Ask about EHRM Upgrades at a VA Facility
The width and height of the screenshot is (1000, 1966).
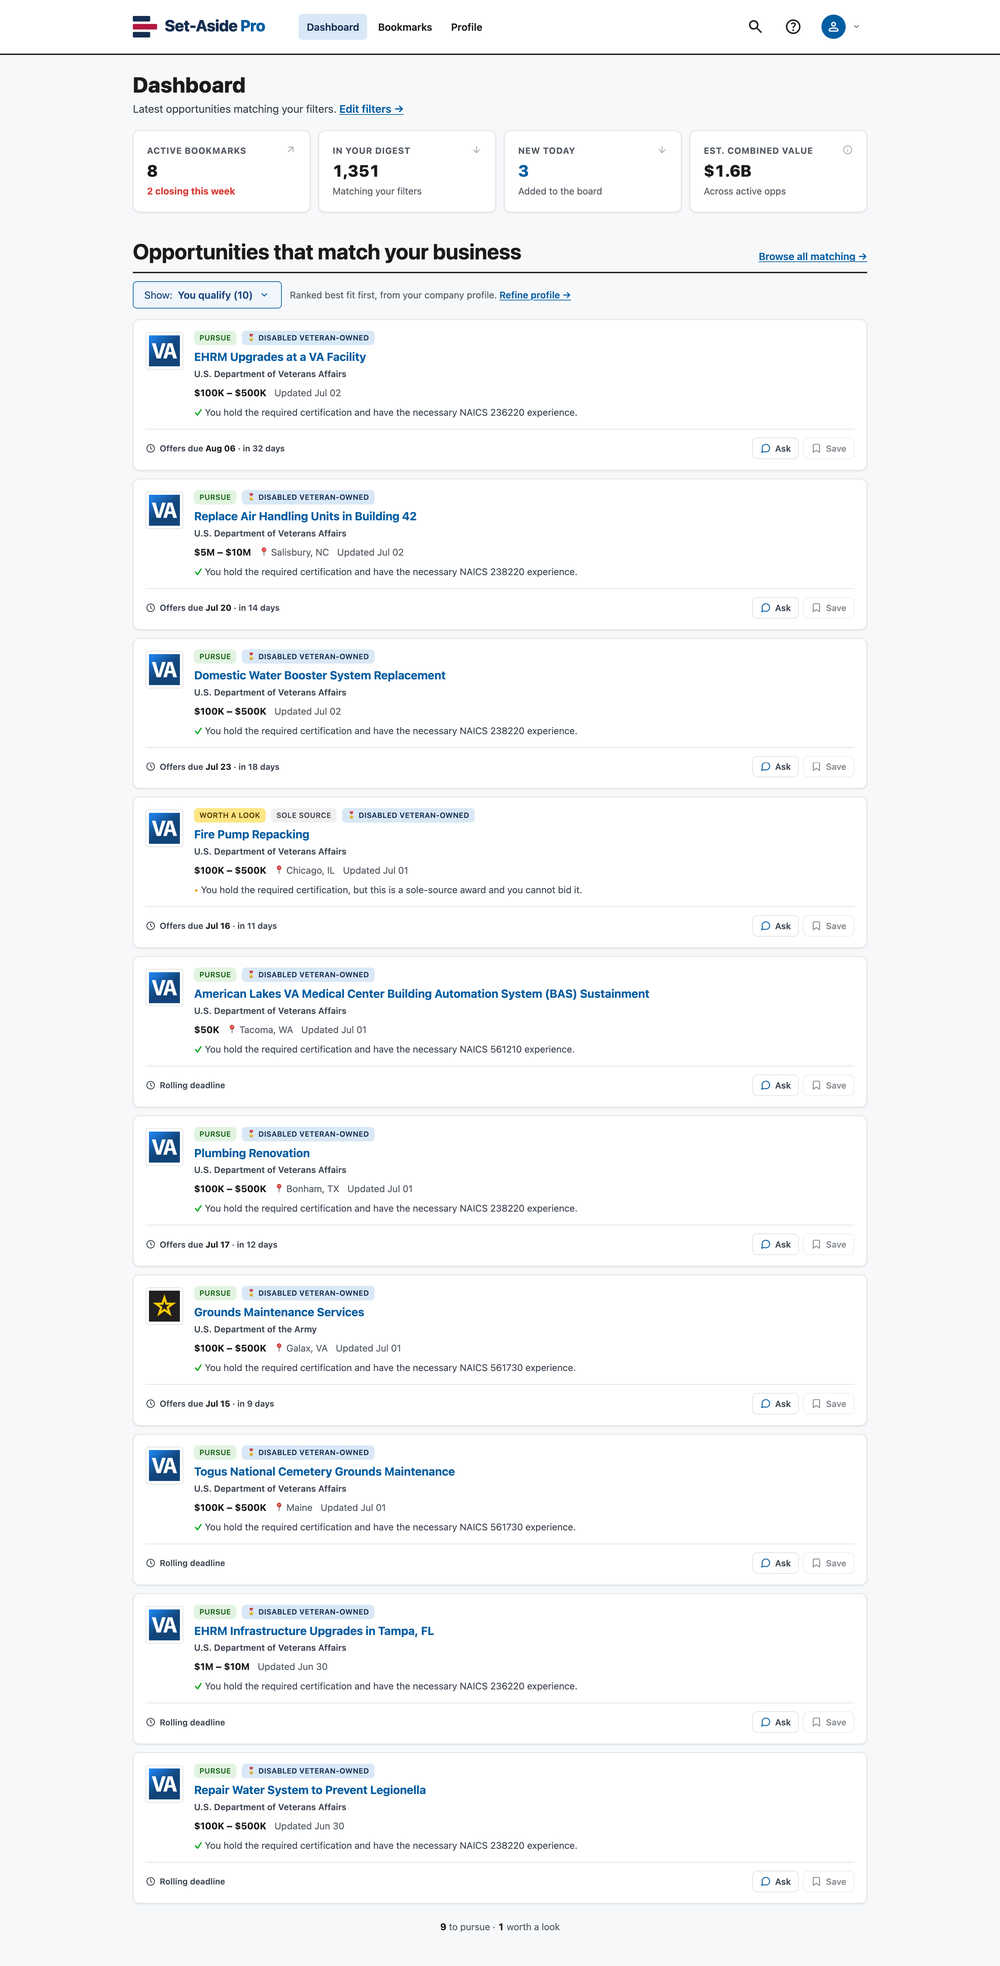point(775,449)
